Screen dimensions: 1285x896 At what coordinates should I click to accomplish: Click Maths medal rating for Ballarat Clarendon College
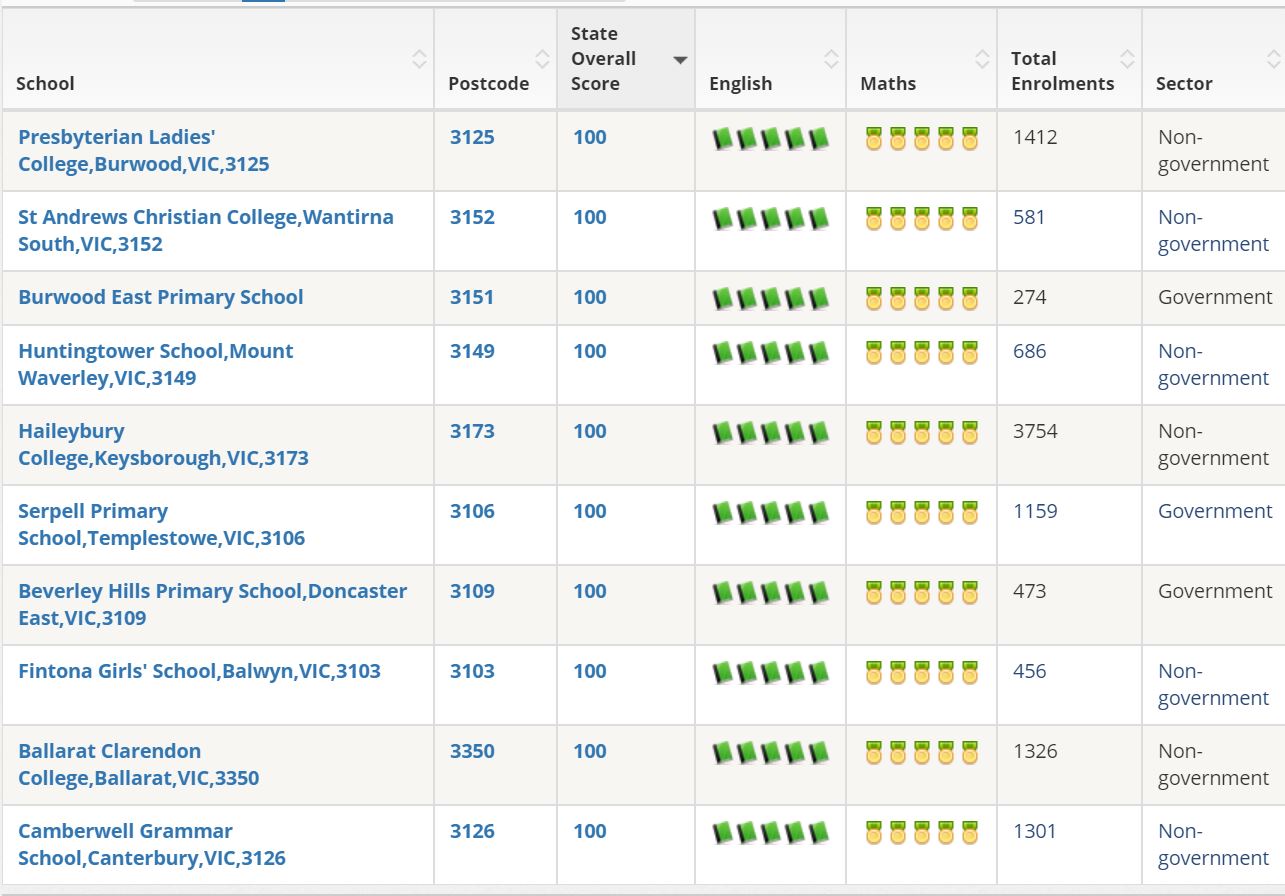coord(921,752)
